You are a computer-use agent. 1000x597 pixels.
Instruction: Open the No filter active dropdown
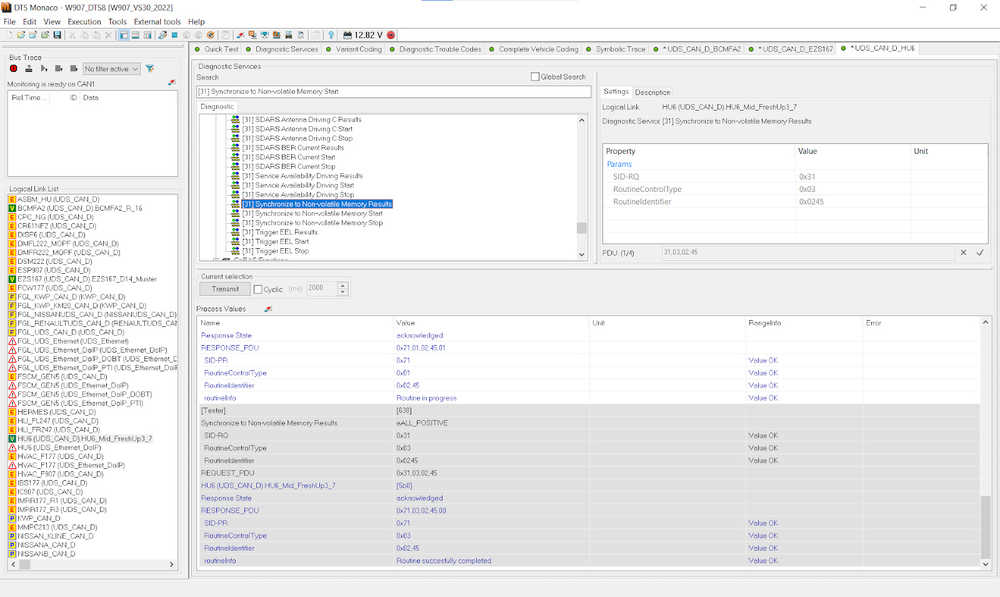pos(112,69)
